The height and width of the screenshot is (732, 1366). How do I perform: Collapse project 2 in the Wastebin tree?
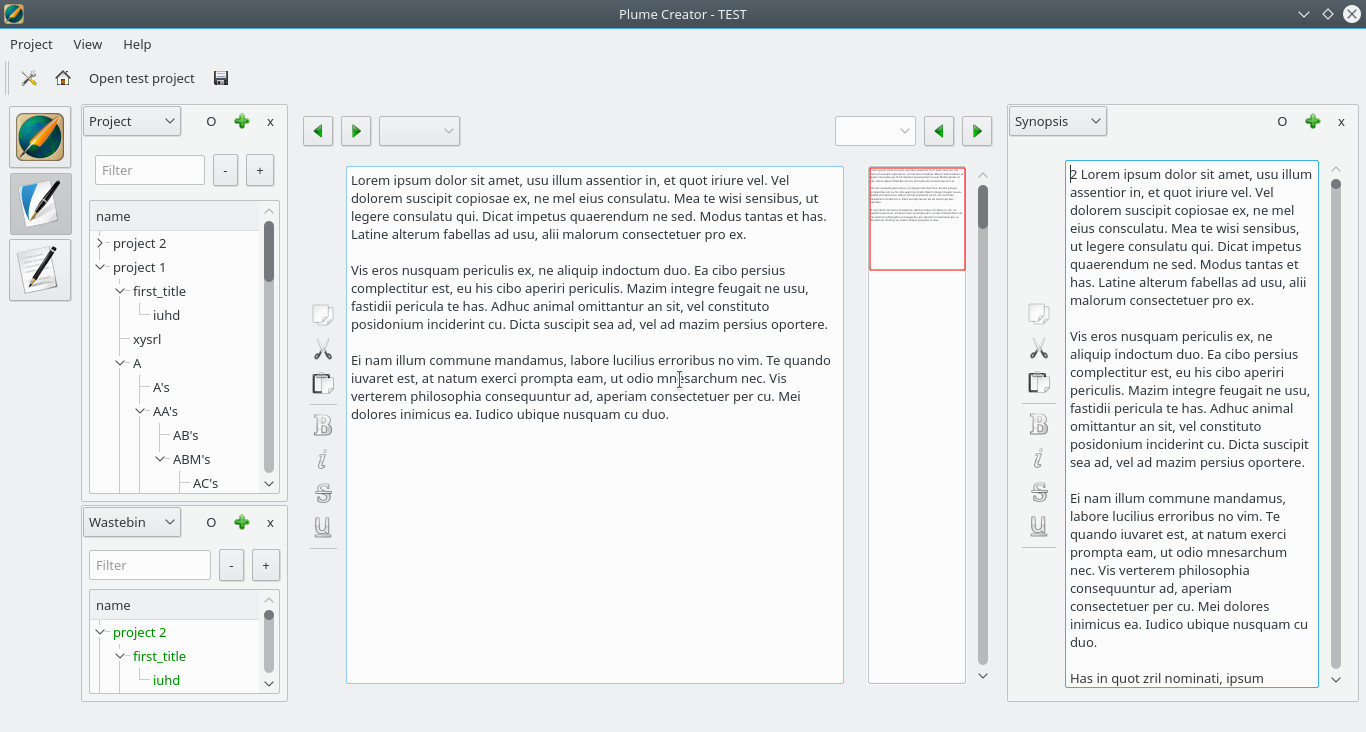coord(100,632)
